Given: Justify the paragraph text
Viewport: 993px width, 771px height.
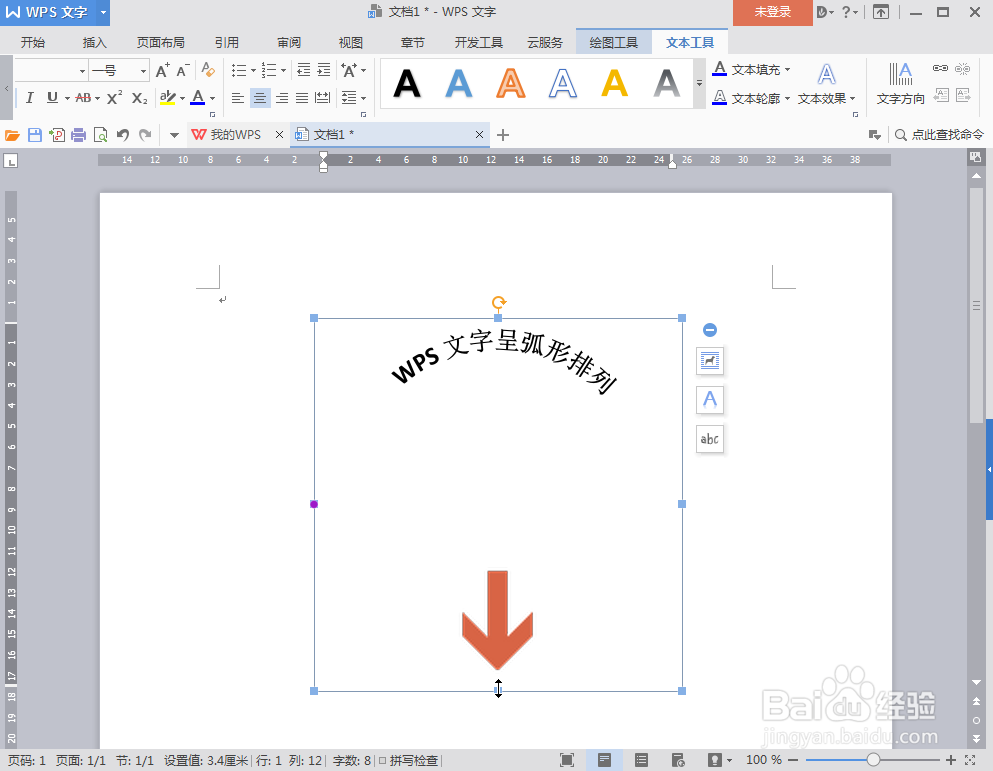Looking at the screenshot, I should pos(302,98).
